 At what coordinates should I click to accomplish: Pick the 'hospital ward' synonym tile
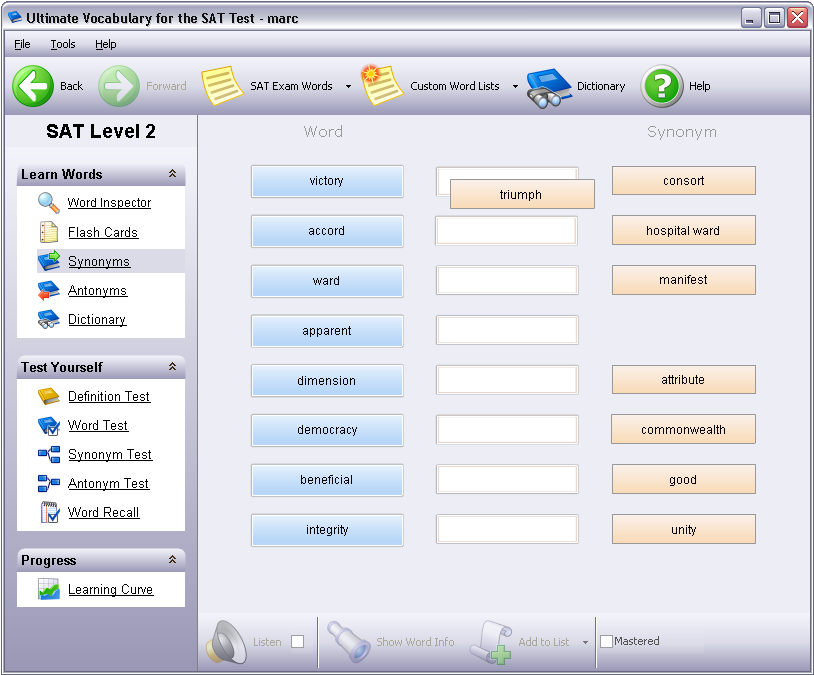684,230
